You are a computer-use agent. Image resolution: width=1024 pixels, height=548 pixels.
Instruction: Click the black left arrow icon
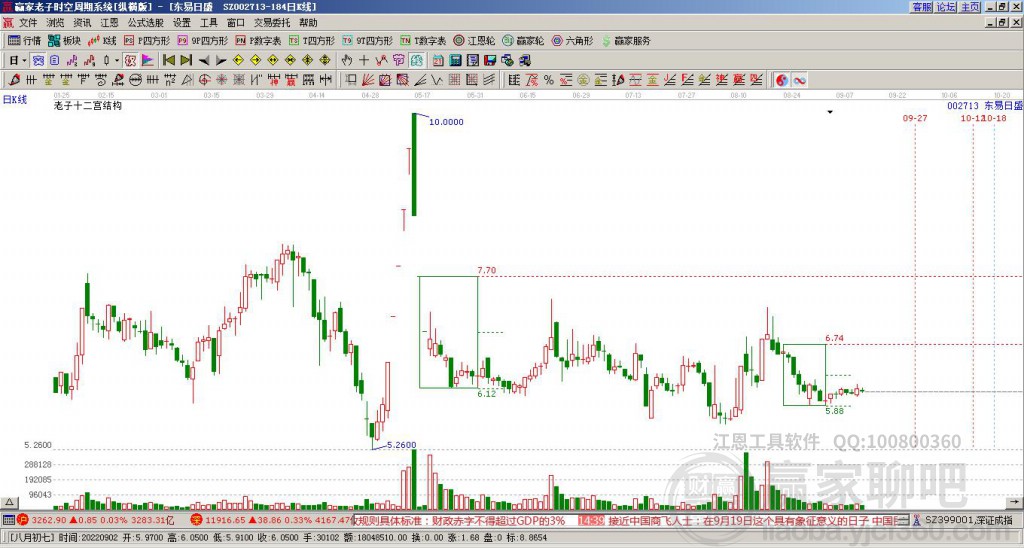pos(204,61)
